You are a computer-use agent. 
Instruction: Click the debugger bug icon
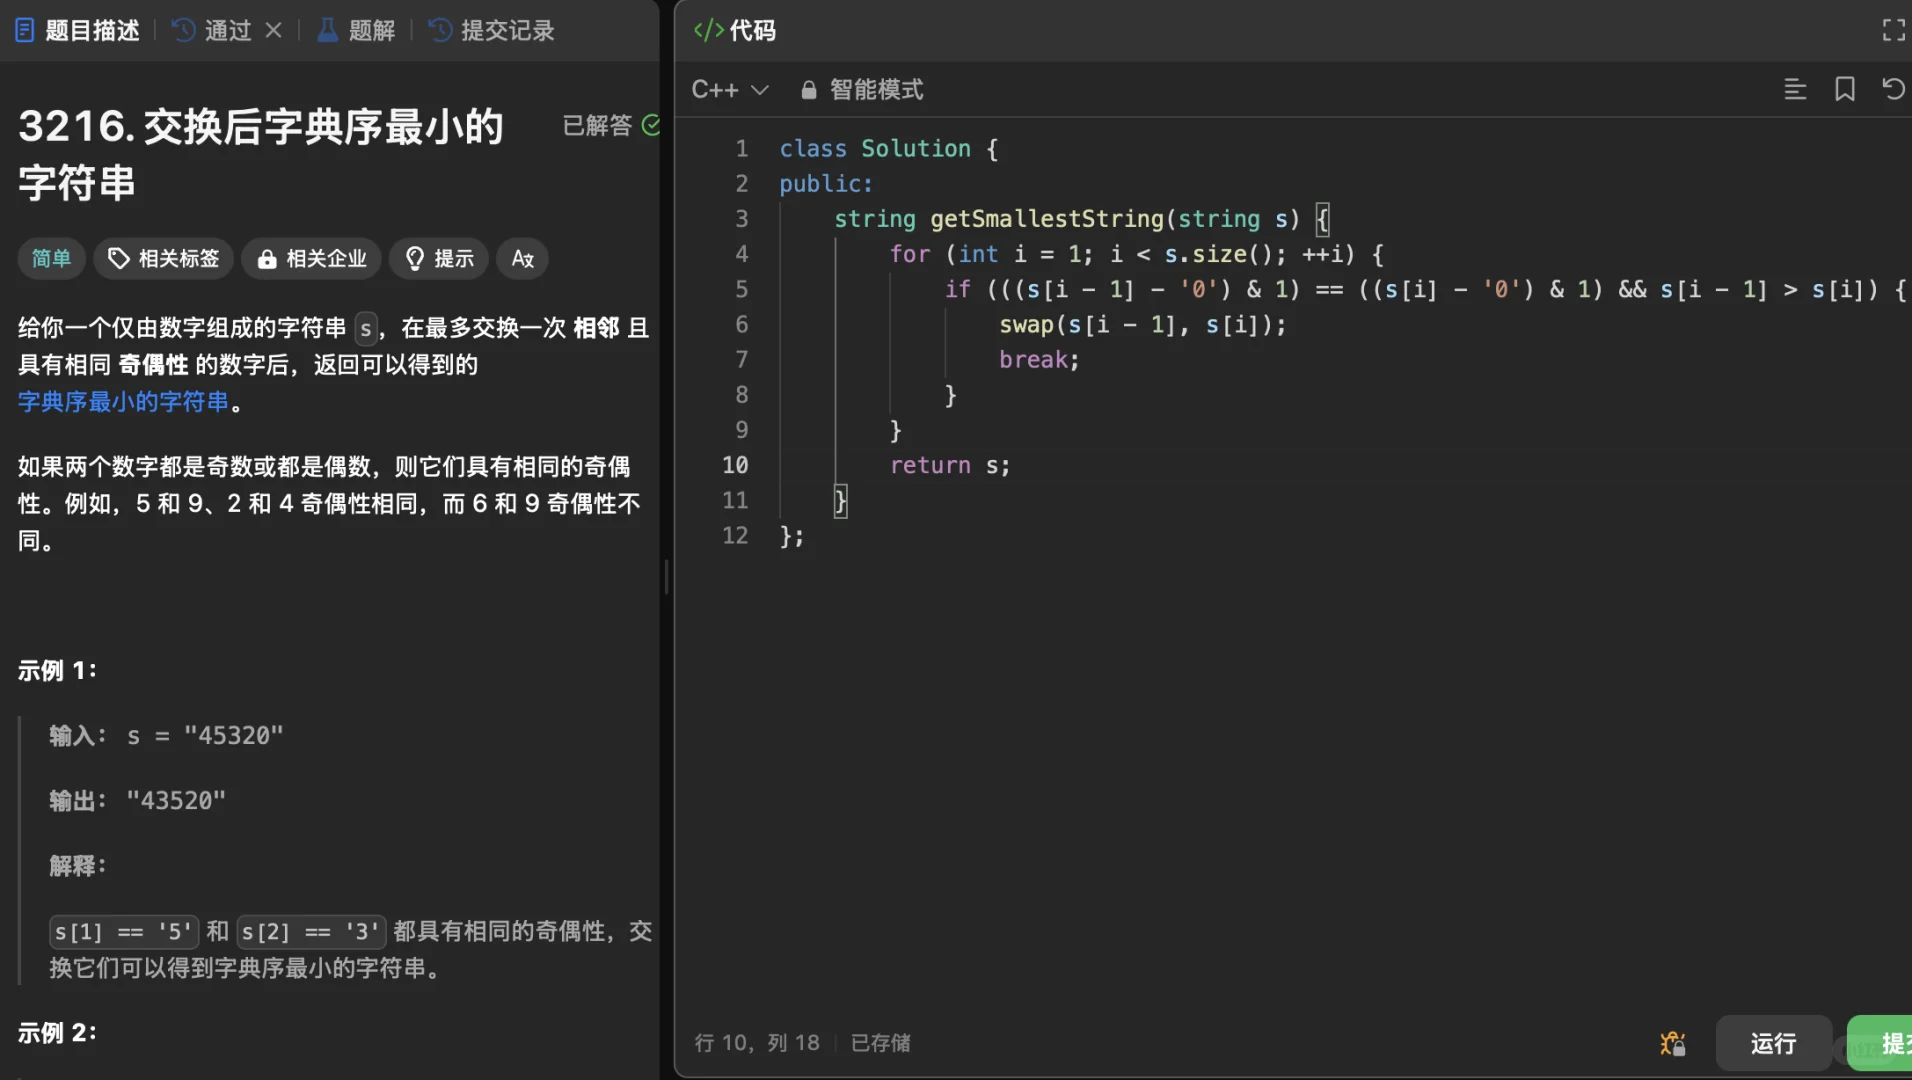pyautogui.click(x=1673, y=1043)
